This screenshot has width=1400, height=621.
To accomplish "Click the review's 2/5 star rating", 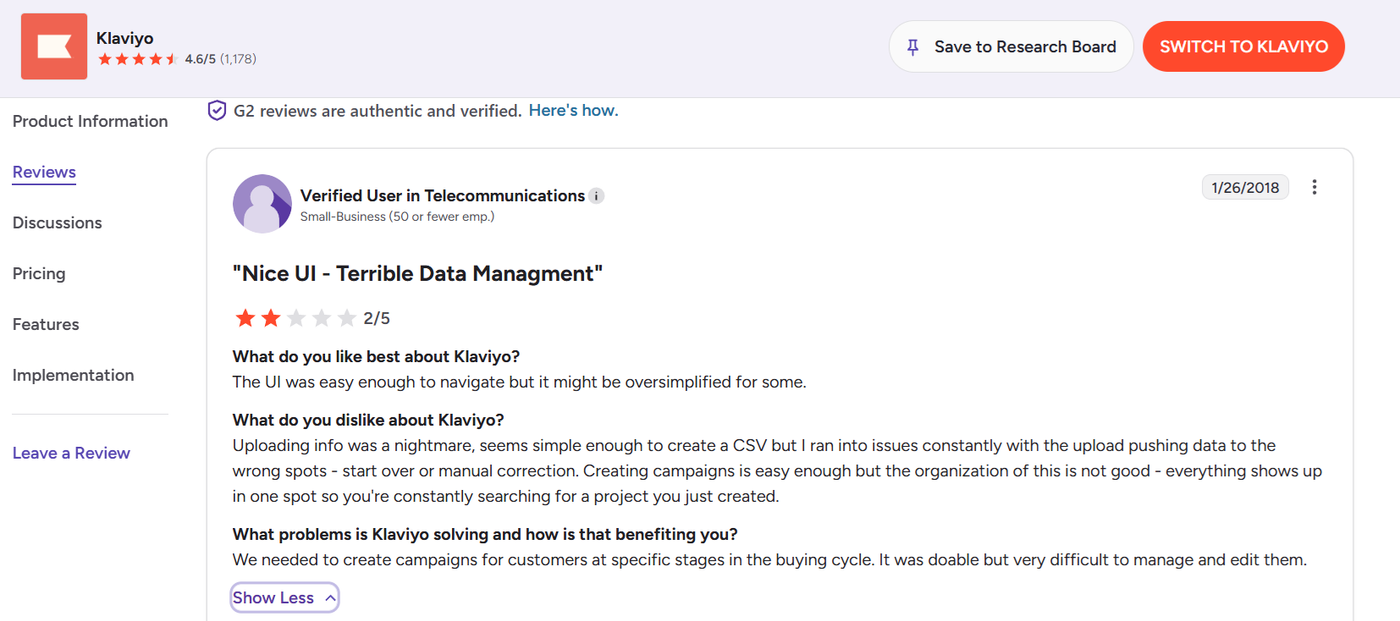I will click(311, 319).
